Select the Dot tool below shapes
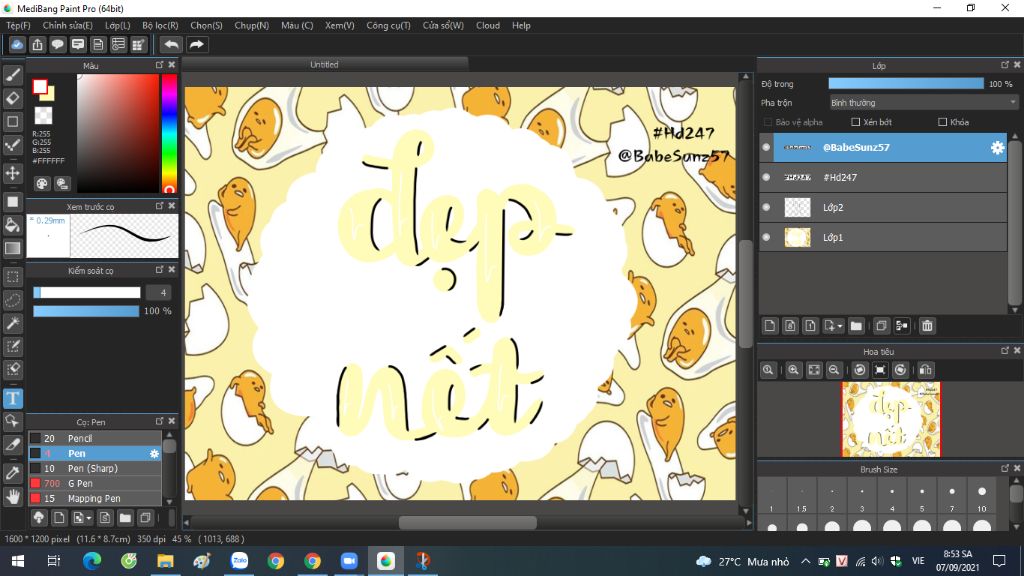 pos(12,145)
